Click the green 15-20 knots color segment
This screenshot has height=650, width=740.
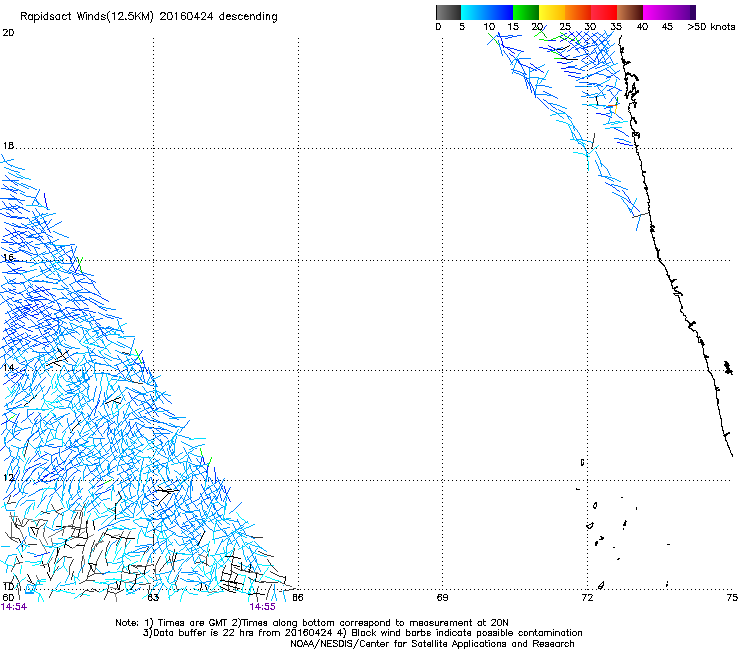click(526, 12)
